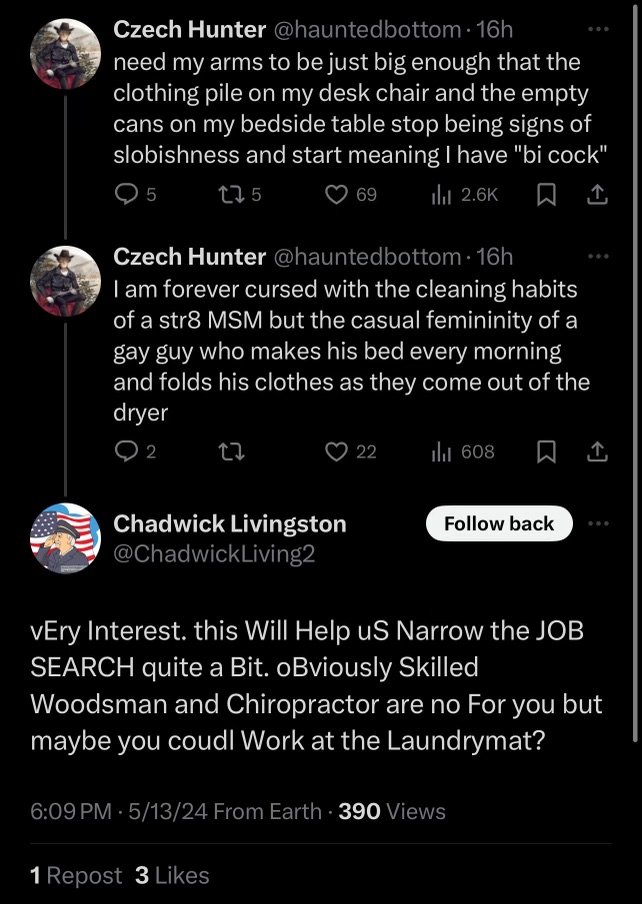Repost the second Czech Hunter tweet

(229, 452)
